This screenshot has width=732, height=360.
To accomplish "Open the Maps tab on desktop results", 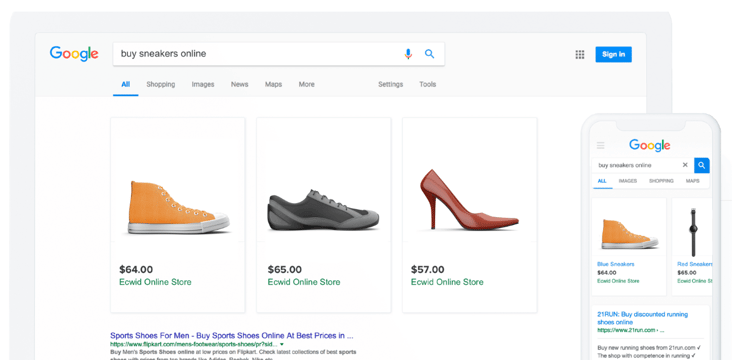I will (274, 85).
